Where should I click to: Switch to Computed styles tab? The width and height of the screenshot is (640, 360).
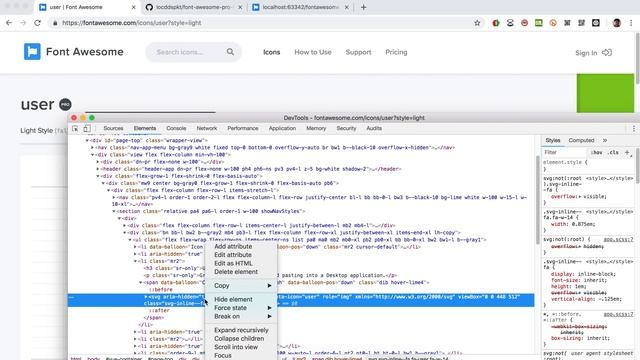pos(581,140)
